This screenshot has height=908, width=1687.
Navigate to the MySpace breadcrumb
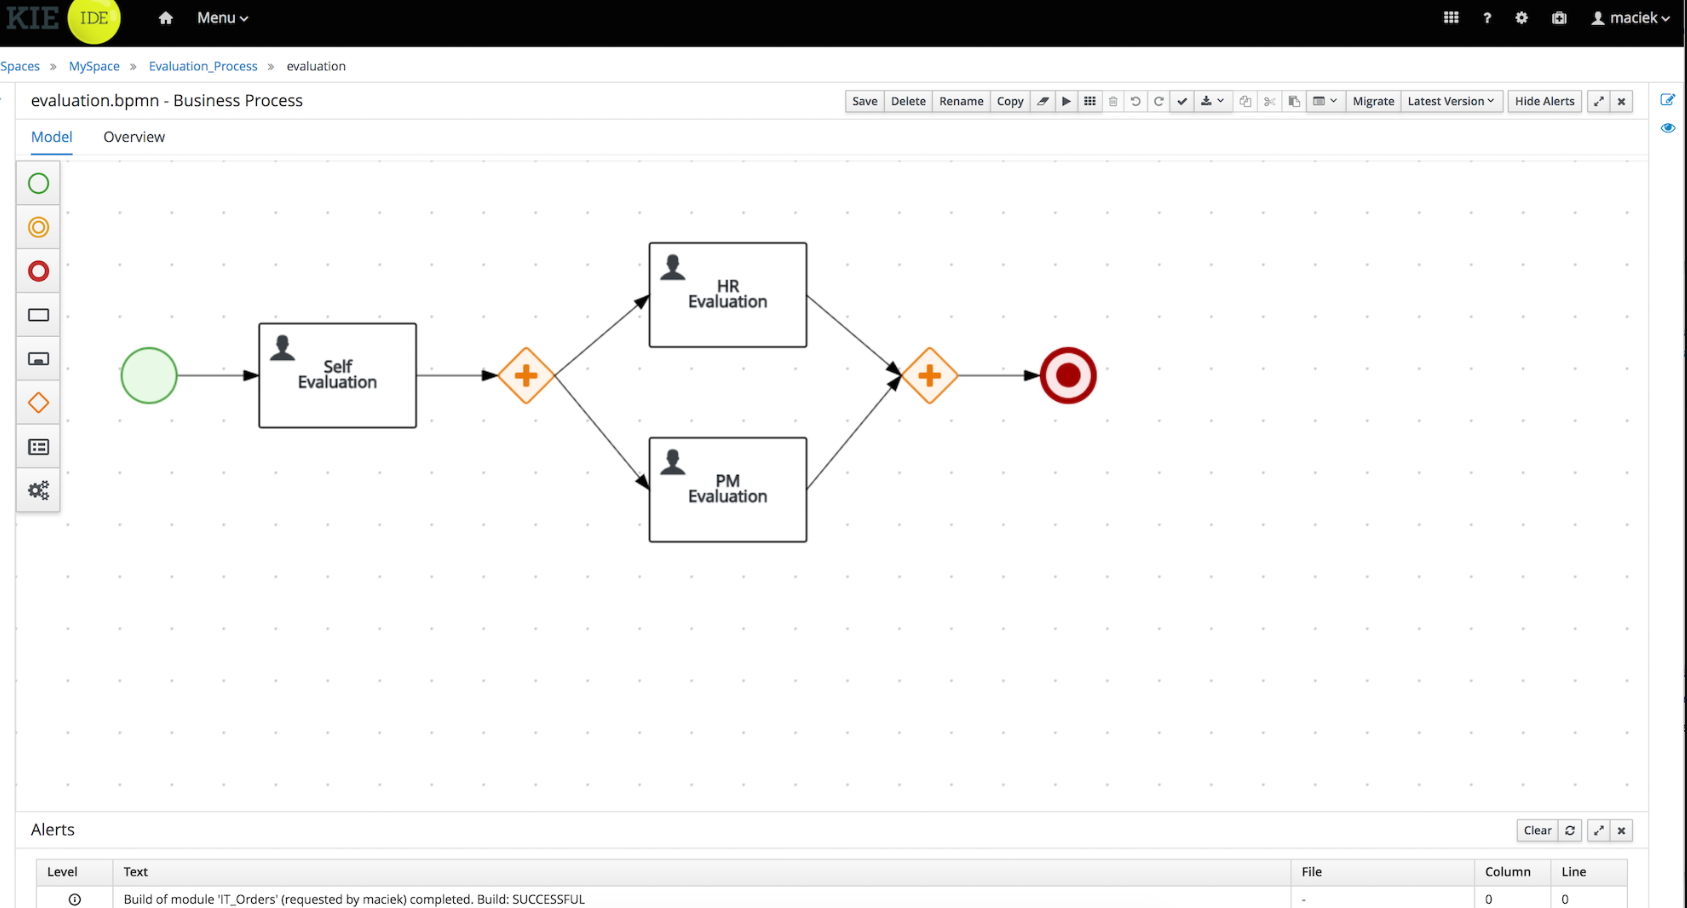94,66
